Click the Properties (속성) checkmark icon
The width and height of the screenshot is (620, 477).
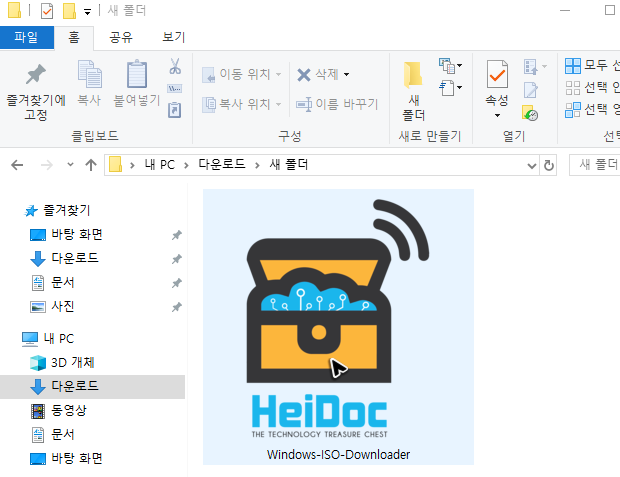click(497, 74)
